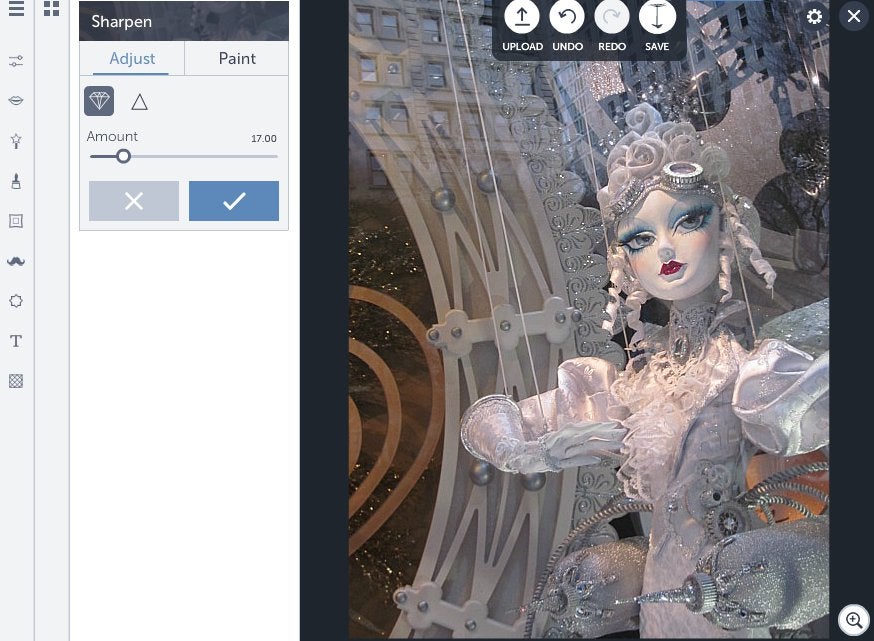Select the adjustments sliders icon in sidebar
The height and width of the screenshot is (641, 874).
[x=16, y=61]
